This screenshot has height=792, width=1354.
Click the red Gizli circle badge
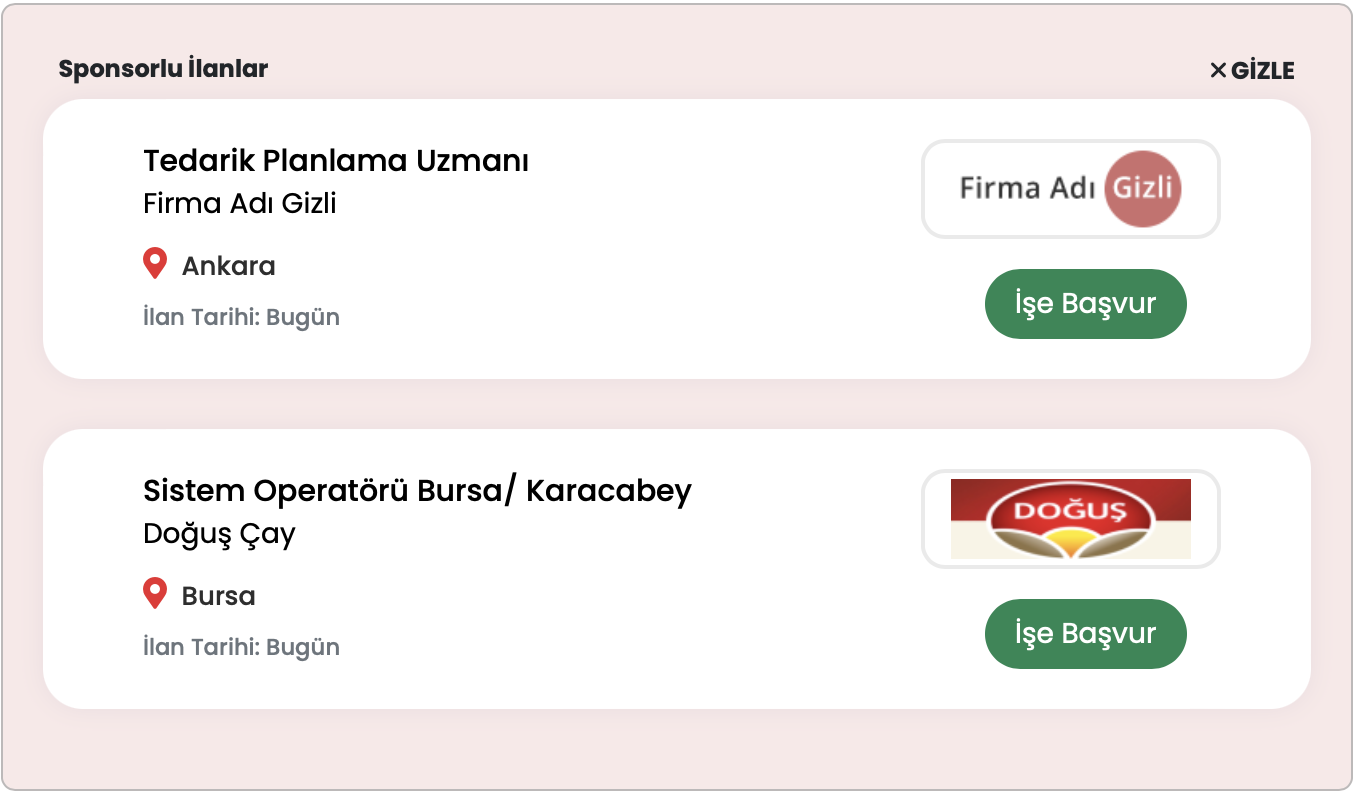coord(1143,189)
